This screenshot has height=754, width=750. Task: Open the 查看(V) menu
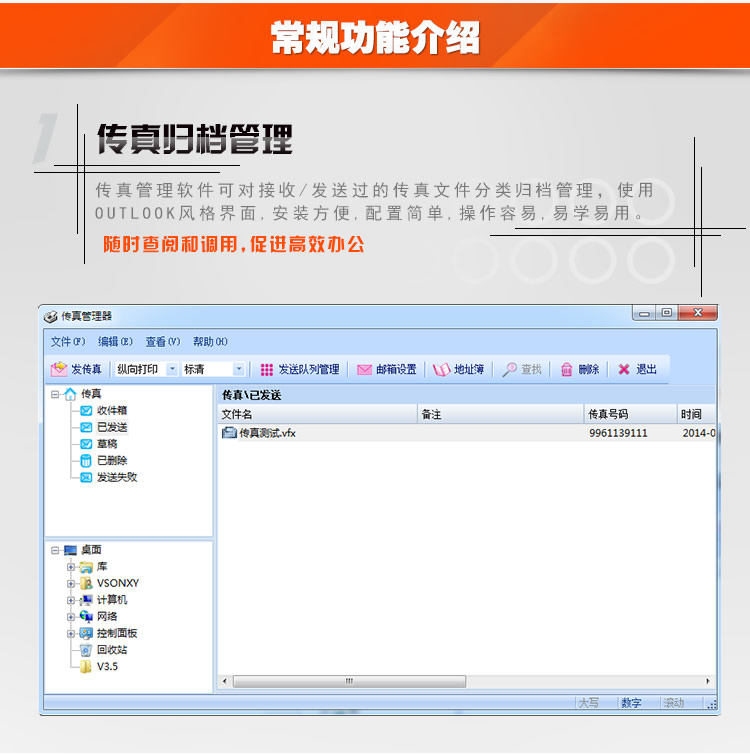click(x=163, y=341)
